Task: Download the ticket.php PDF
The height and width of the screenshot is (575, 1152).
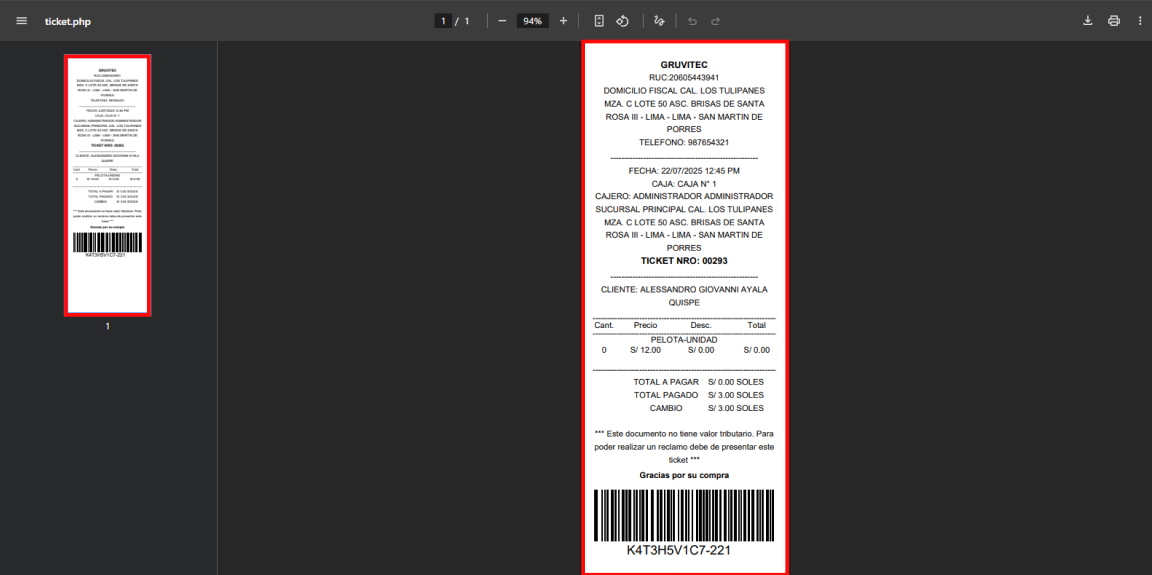Action: pyautogui.click(x=1088, y=21)
